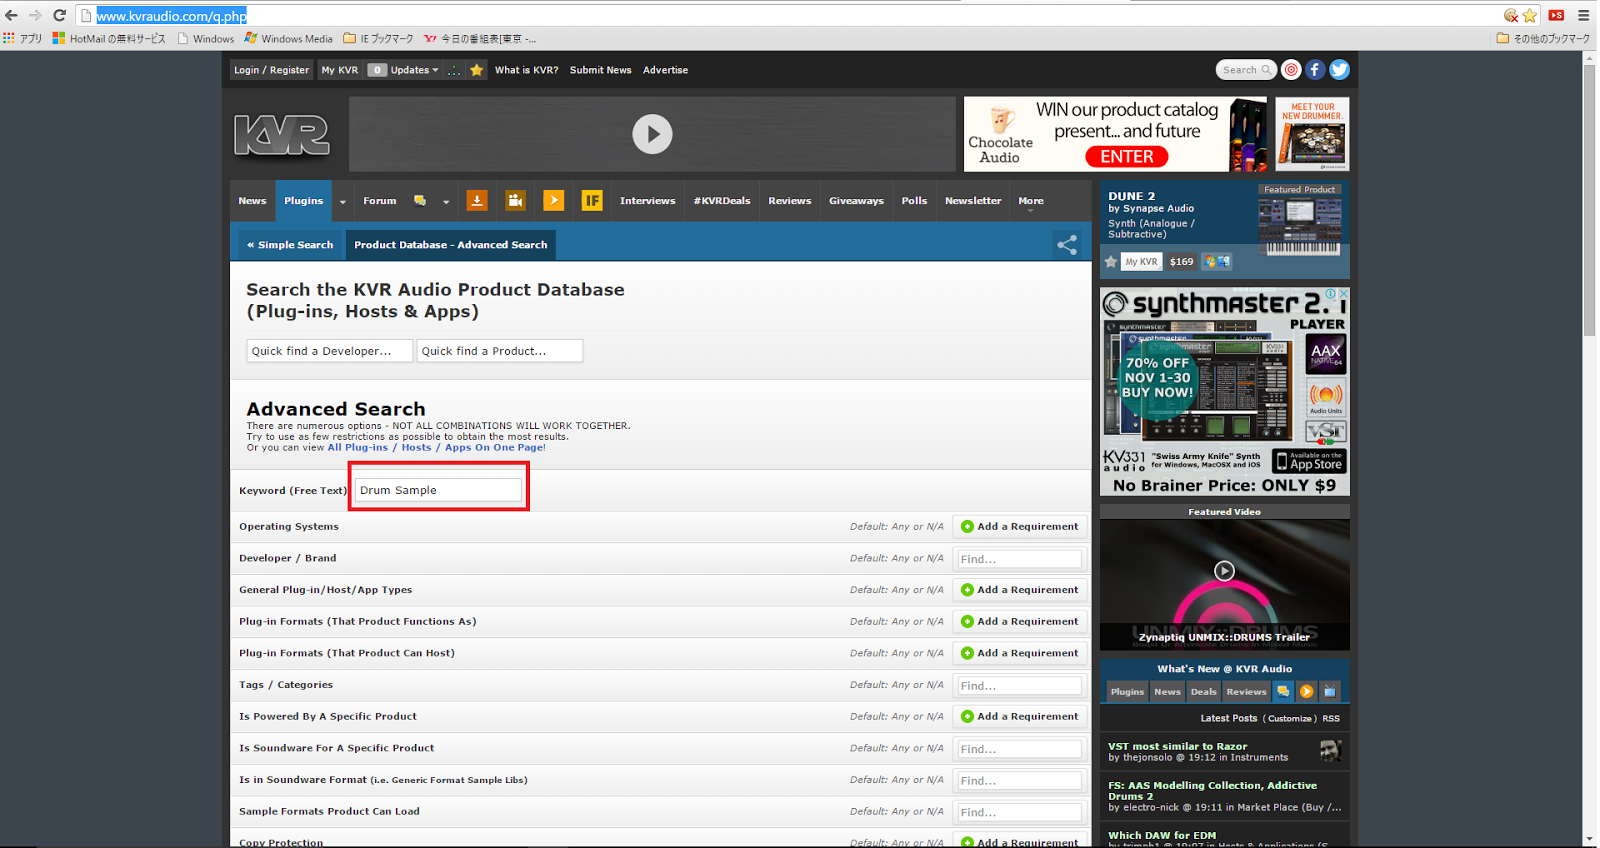Expand the Plugins submenu arrow
The width and height of the screenshot is (1600, 848).
point(342,201)
